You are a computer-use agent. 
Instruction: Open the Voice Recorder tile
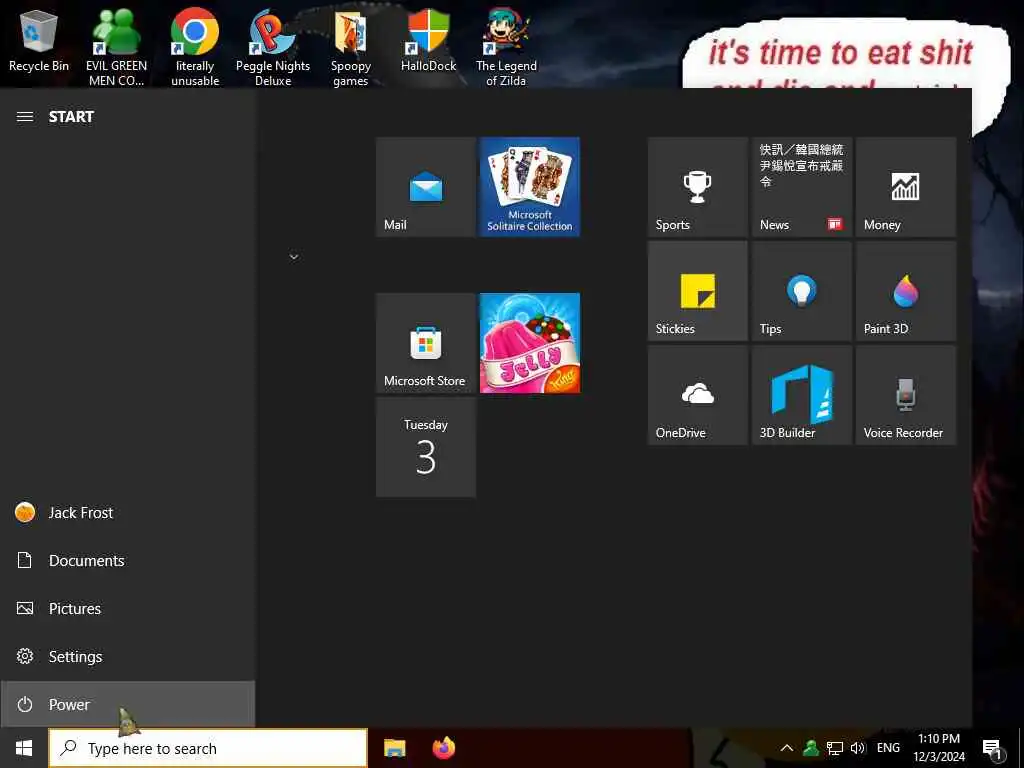906,395
